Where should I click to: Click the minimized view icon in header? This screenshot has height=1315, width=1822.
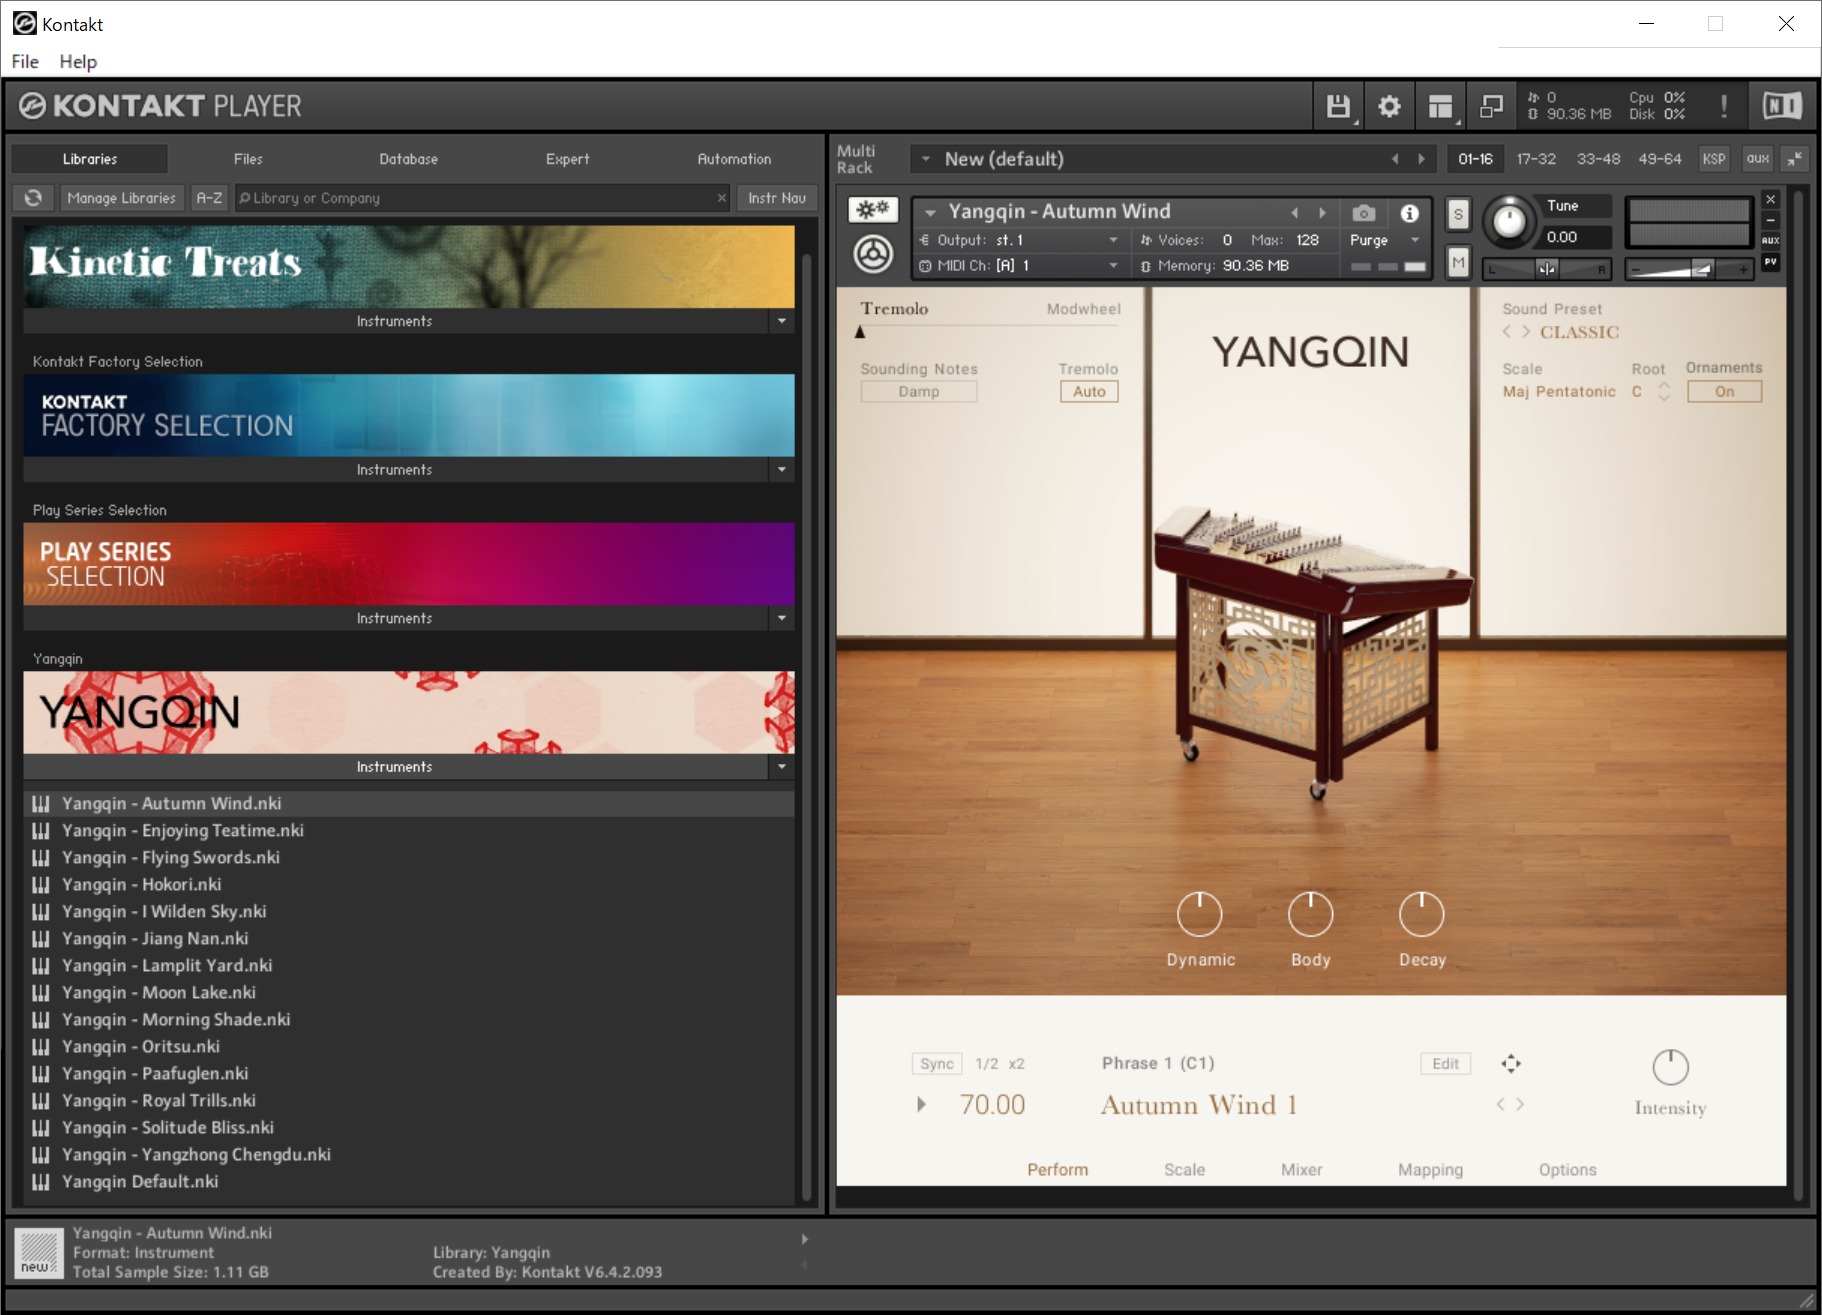[1491, 106]
